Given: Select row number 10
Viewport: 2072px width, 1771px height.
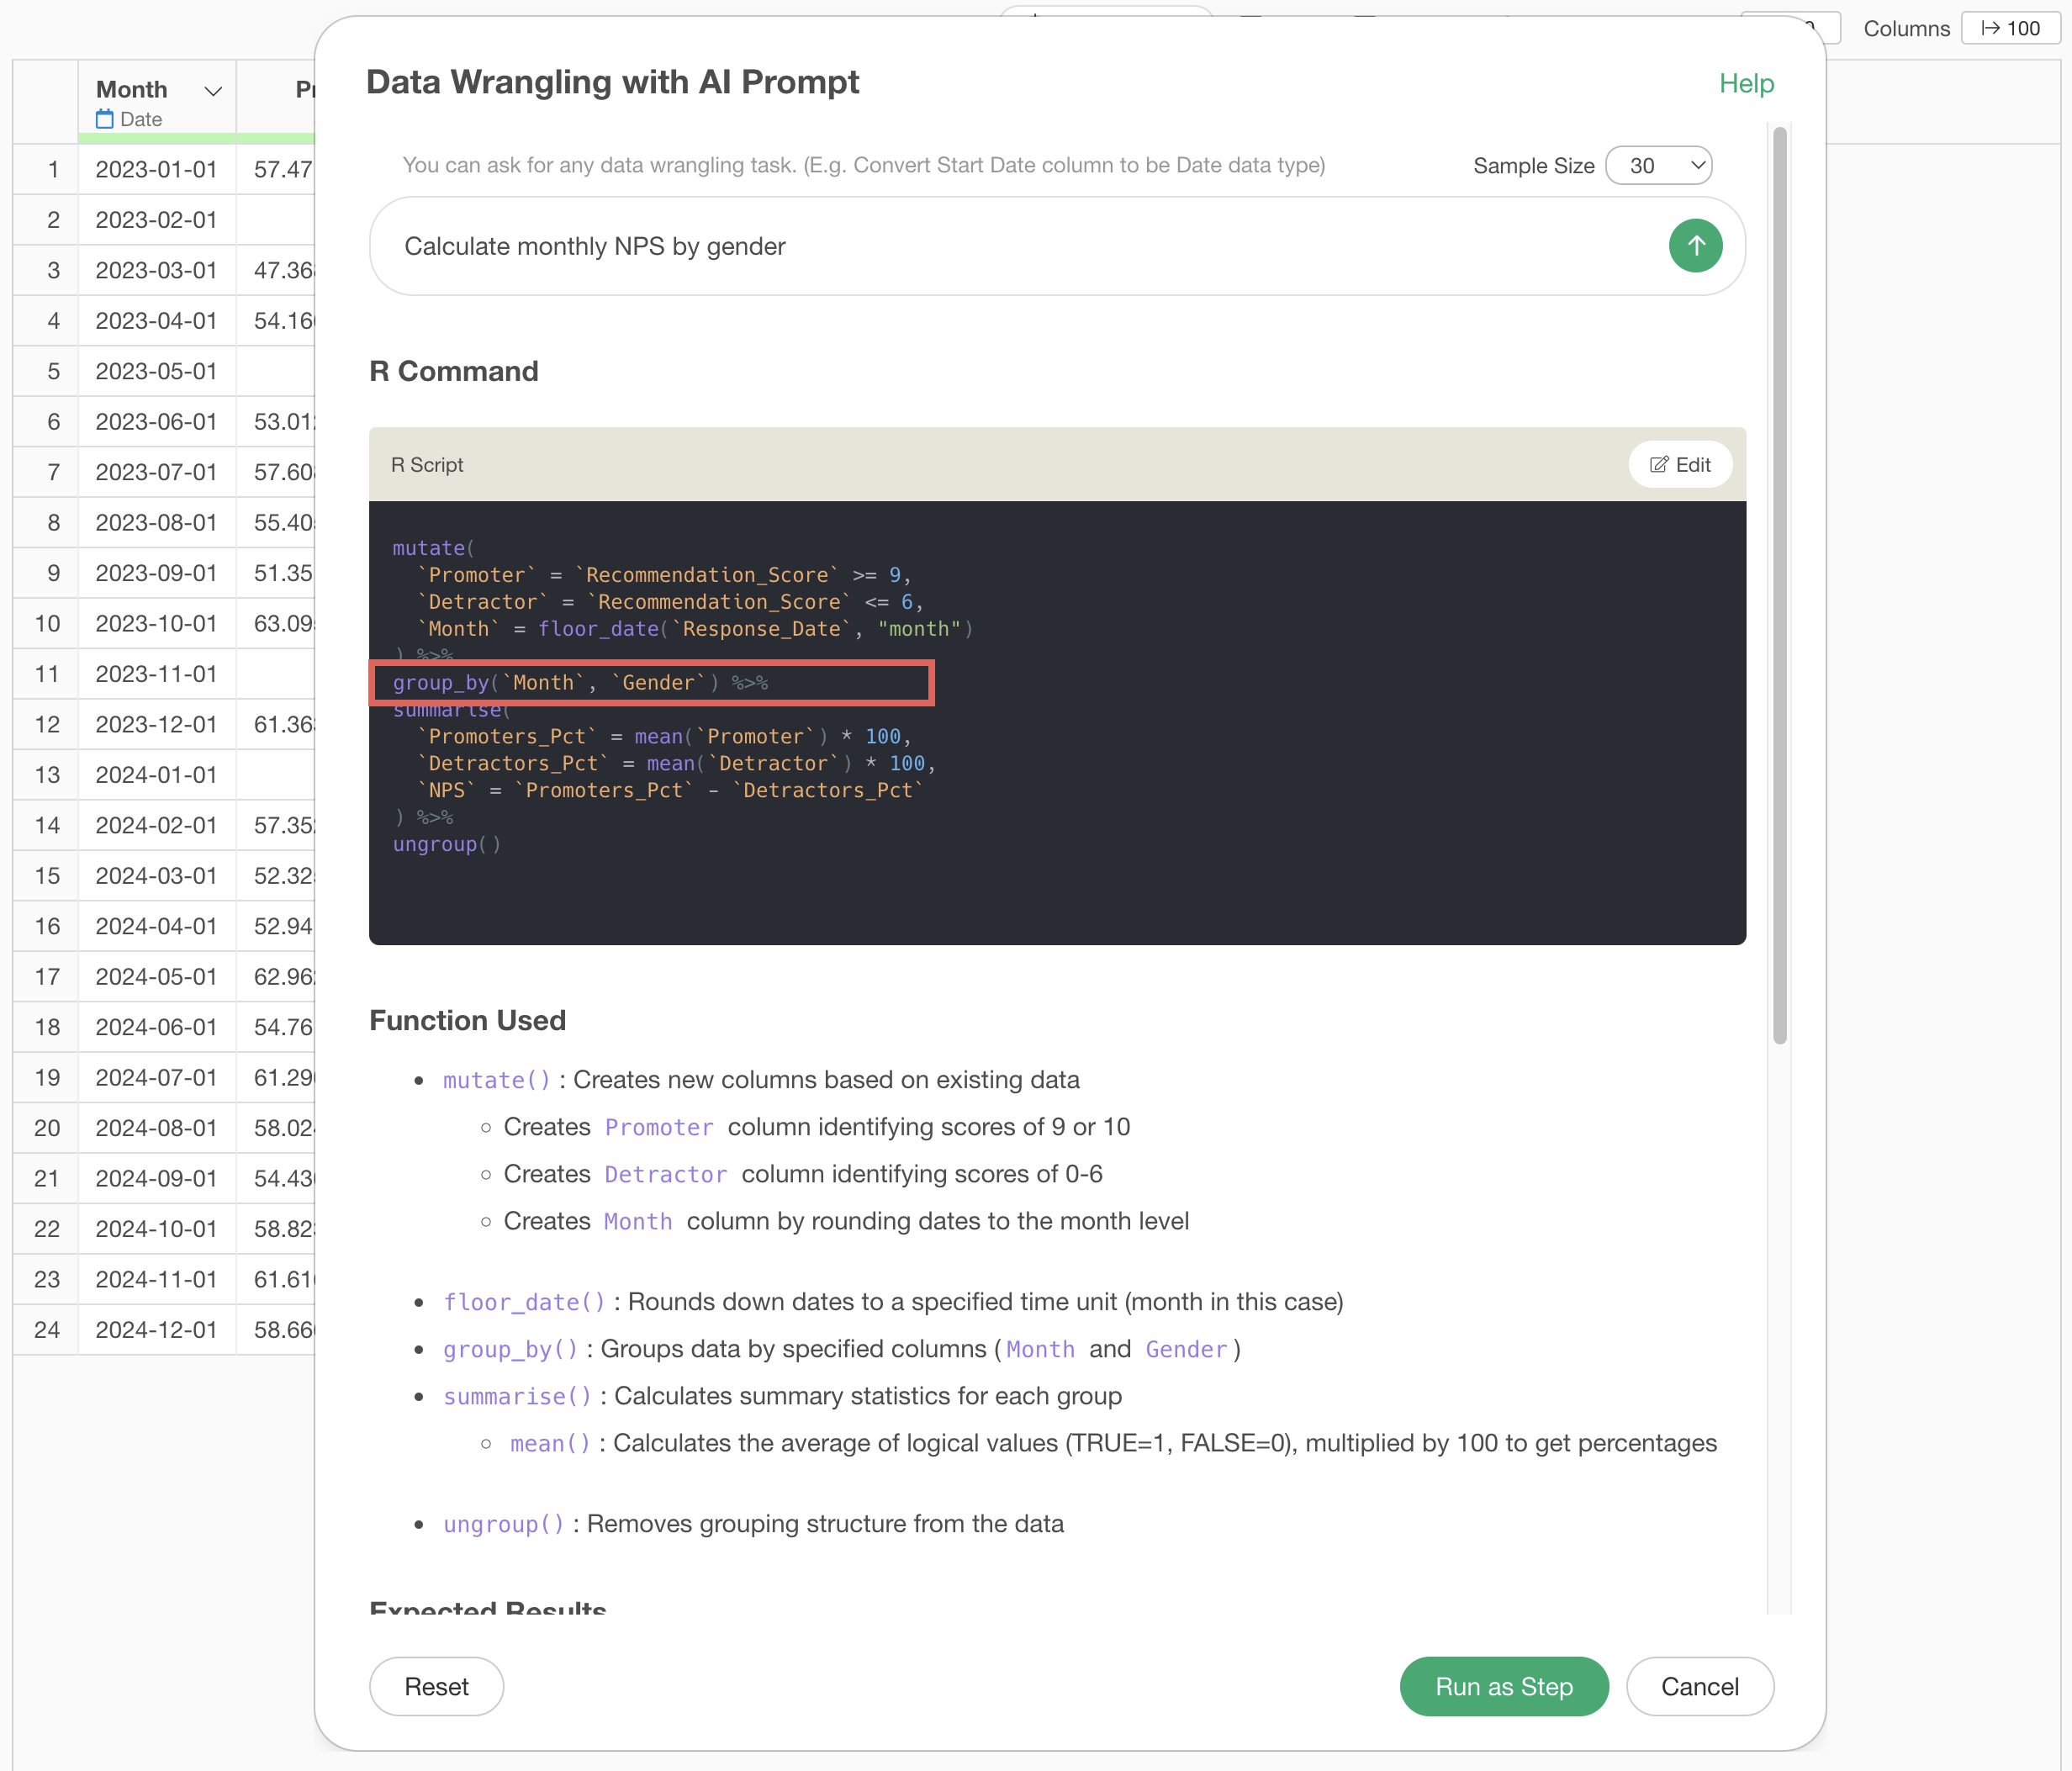Looking at the screenshot, I should coord(47,624).
